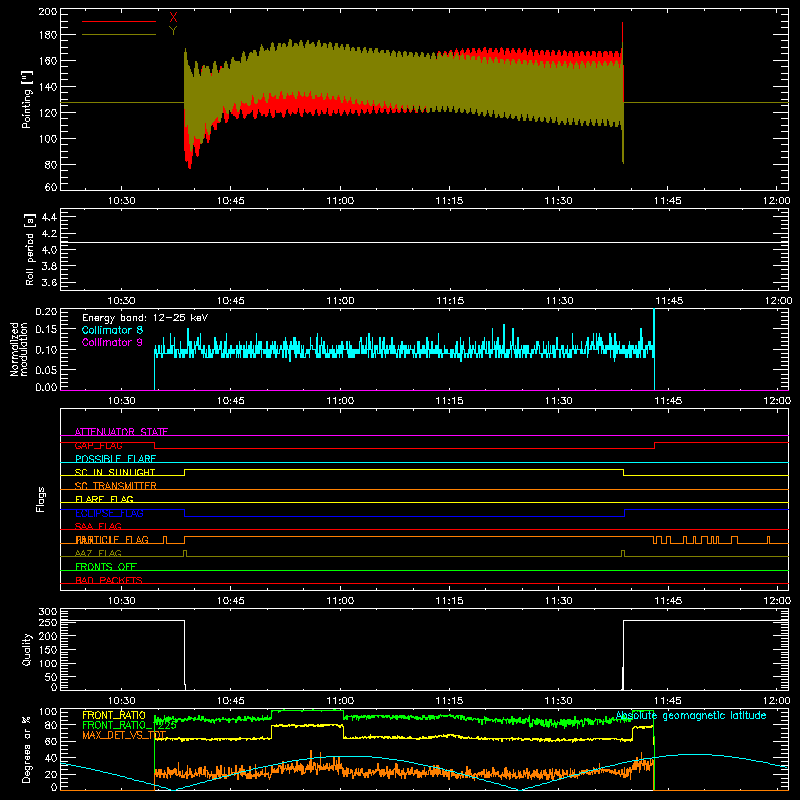
Task: Click the FLARE_FLAG label
Action: click(104, 499)
